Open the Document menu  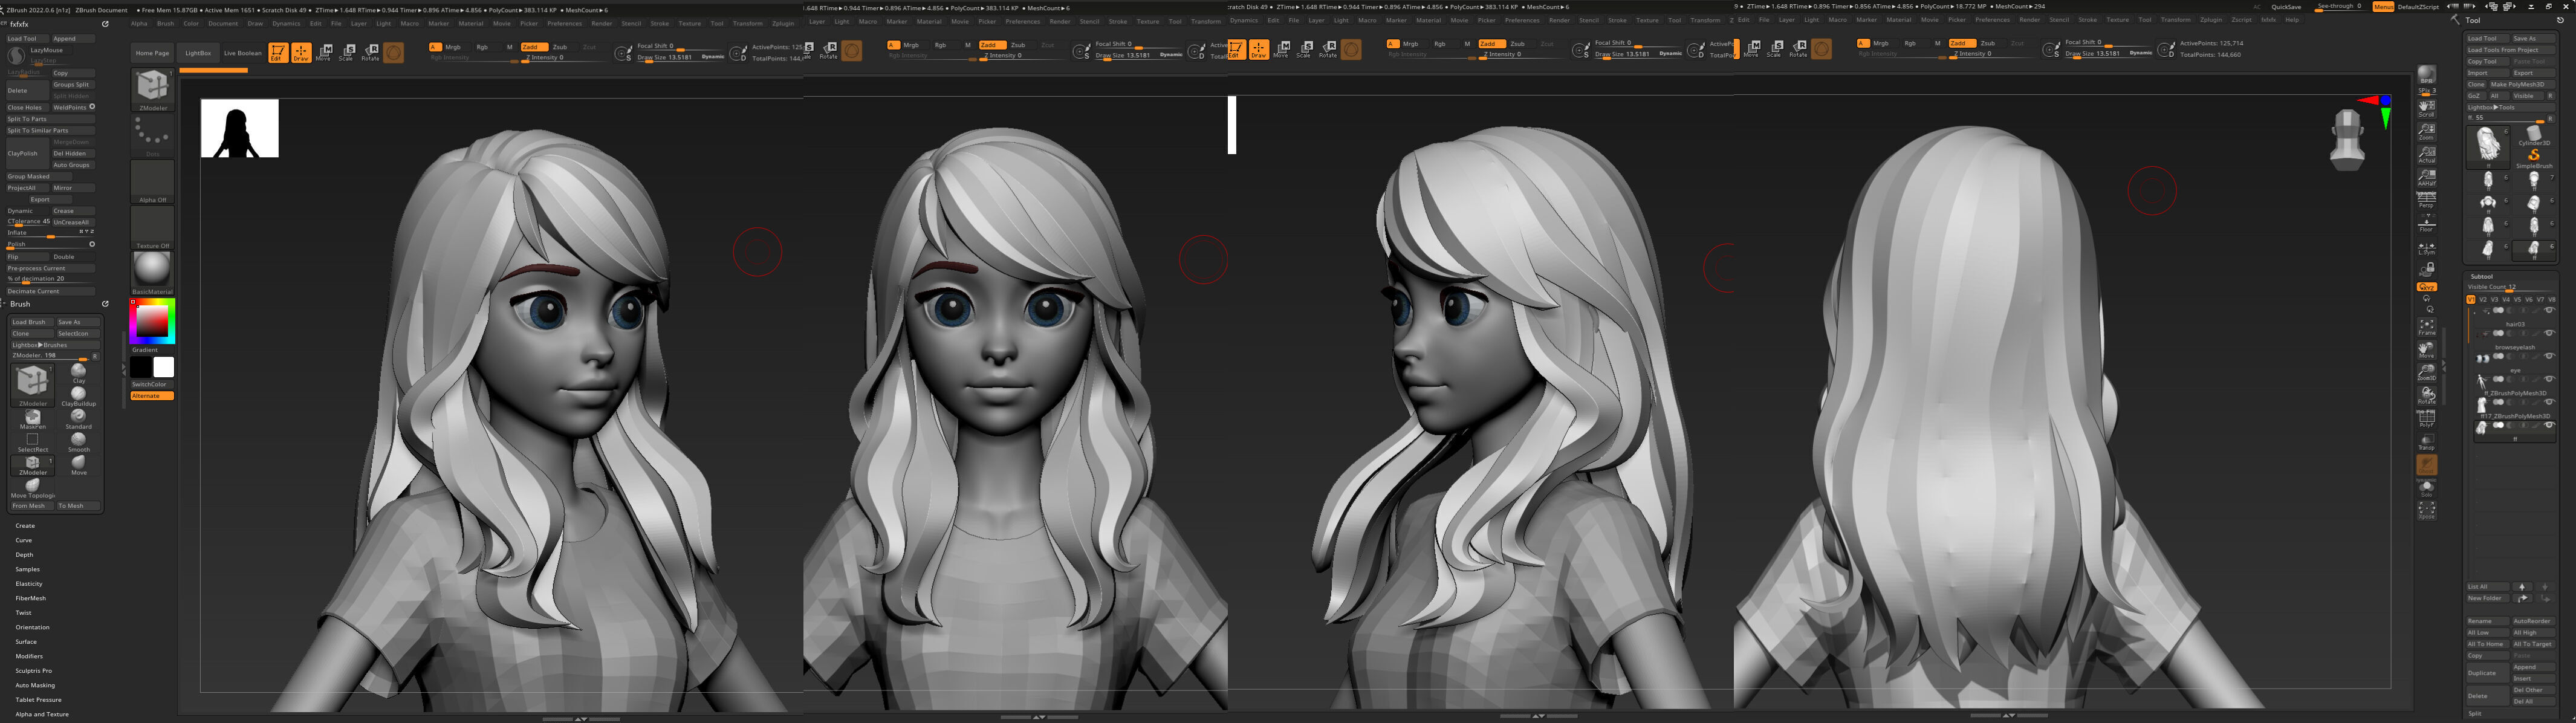pos(223,23)
